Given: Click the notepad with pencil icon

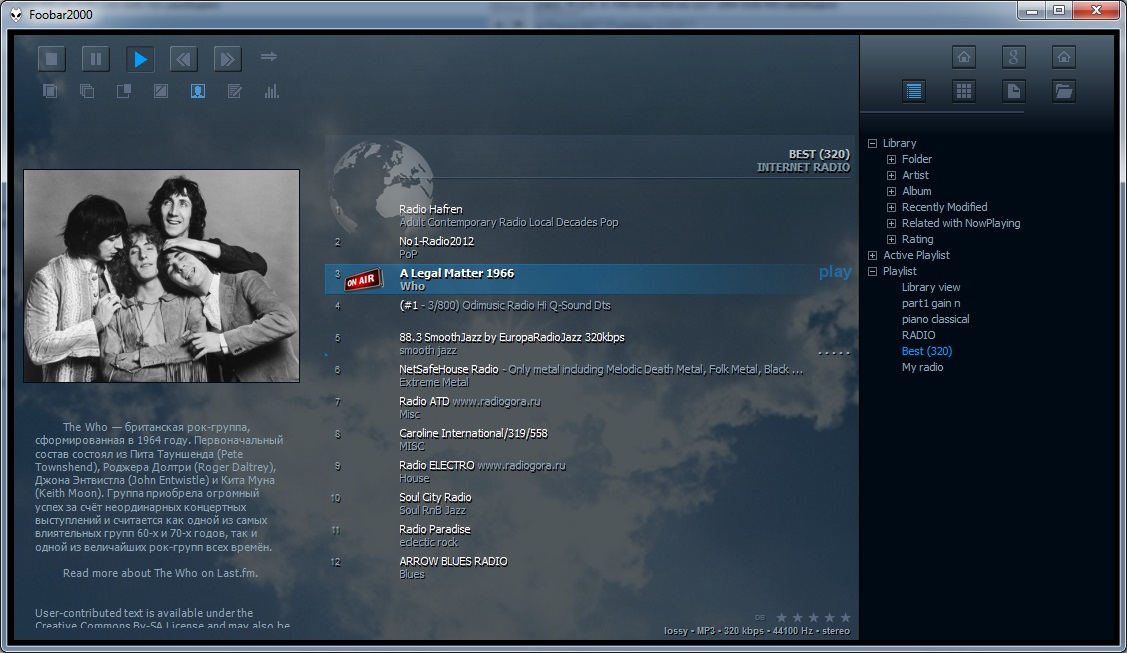Looking at the screenshot, I should point(235,91).
